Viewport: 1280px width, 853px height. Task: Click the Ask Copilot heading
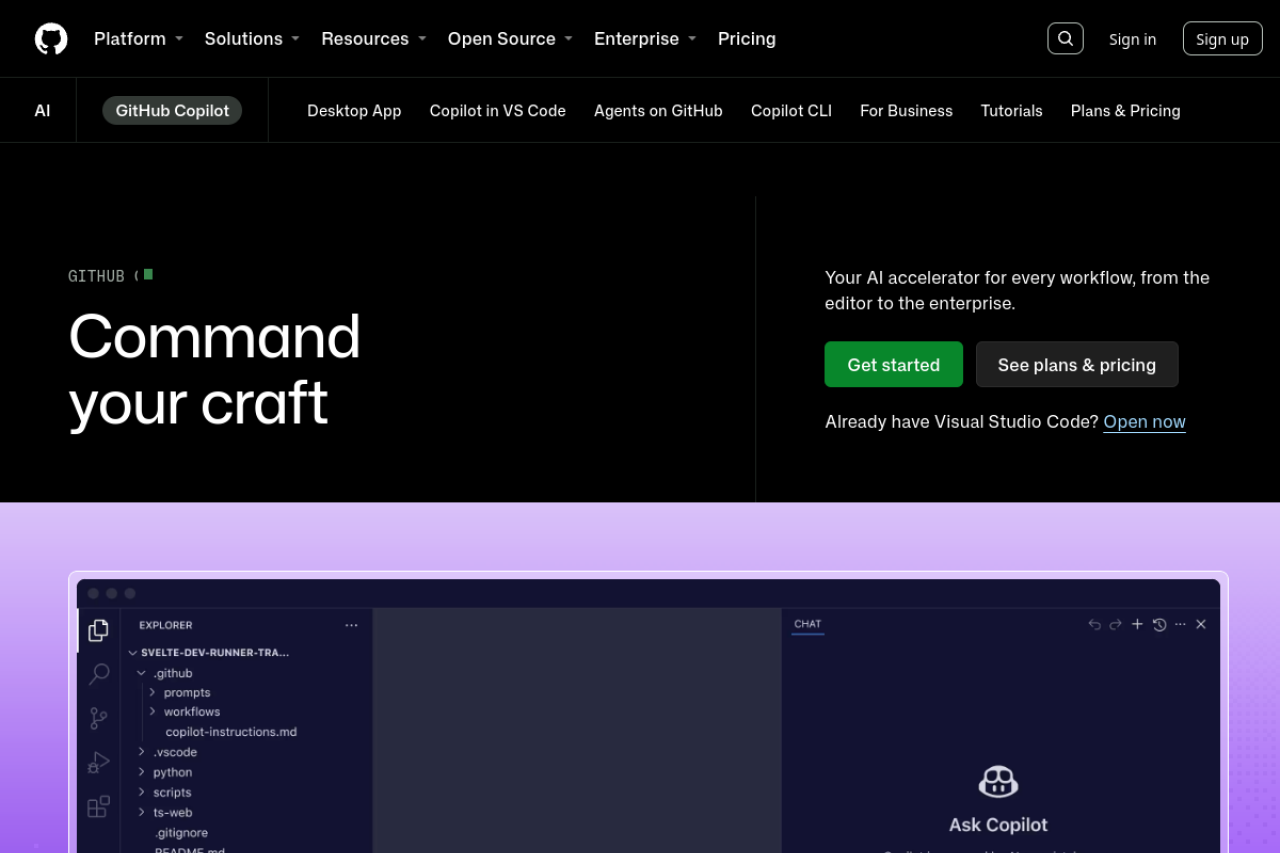click(x=998, y=825)
